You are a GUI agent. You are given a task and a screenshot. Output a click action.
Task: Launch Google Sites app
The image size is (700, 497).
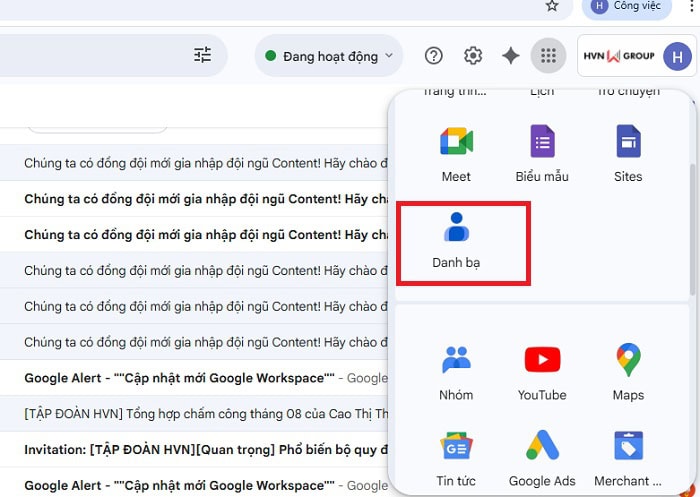[628, 152]
